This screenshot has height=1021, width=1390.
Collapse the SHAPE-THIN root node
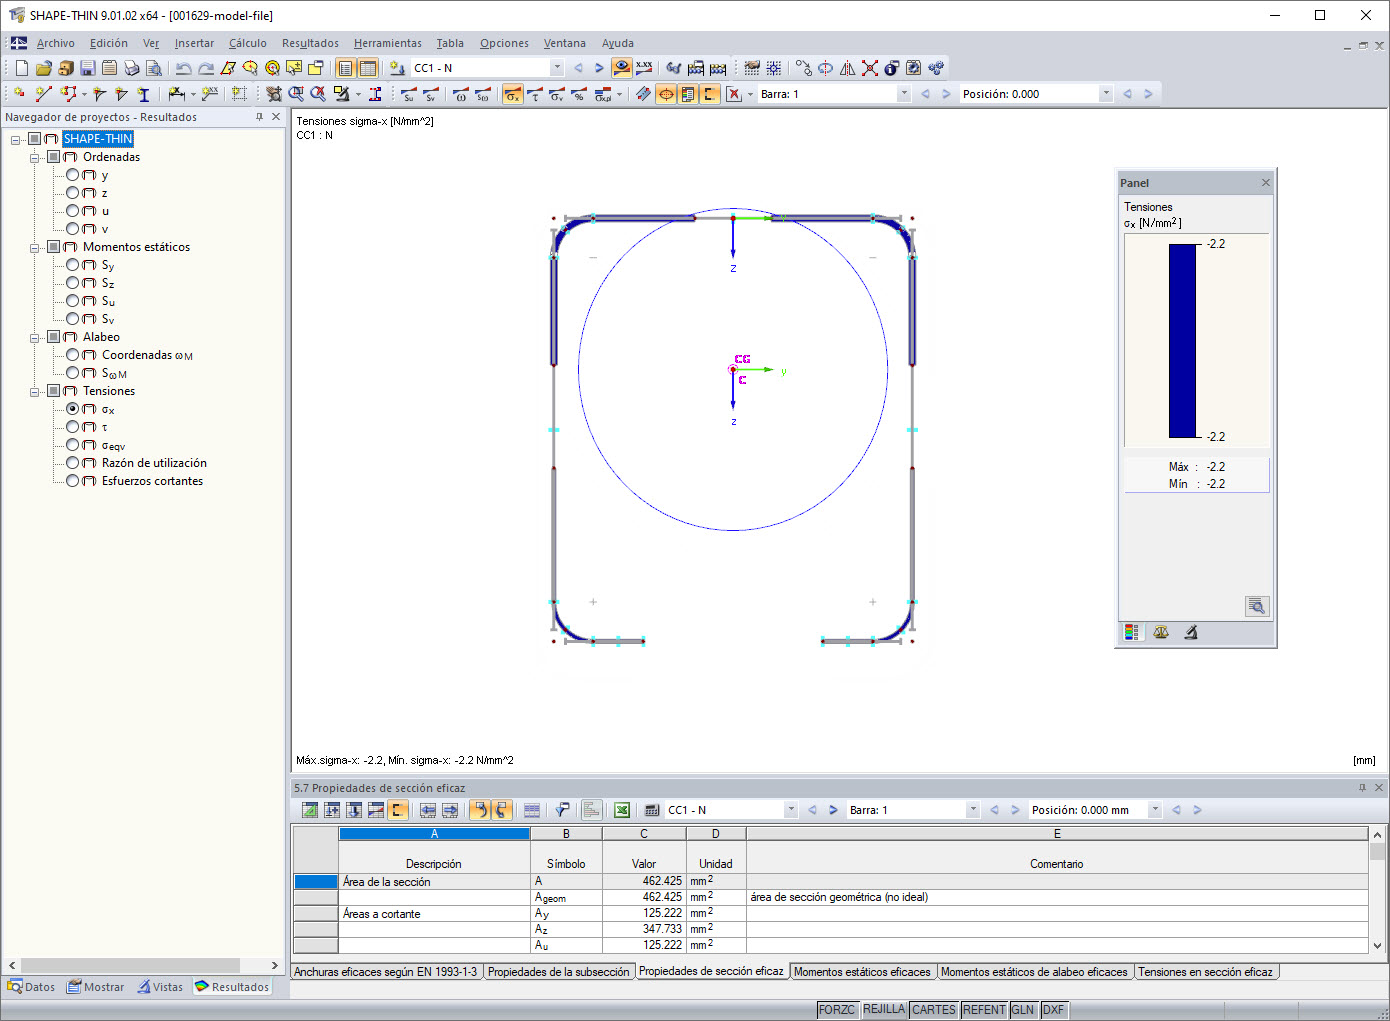[16, 140]
